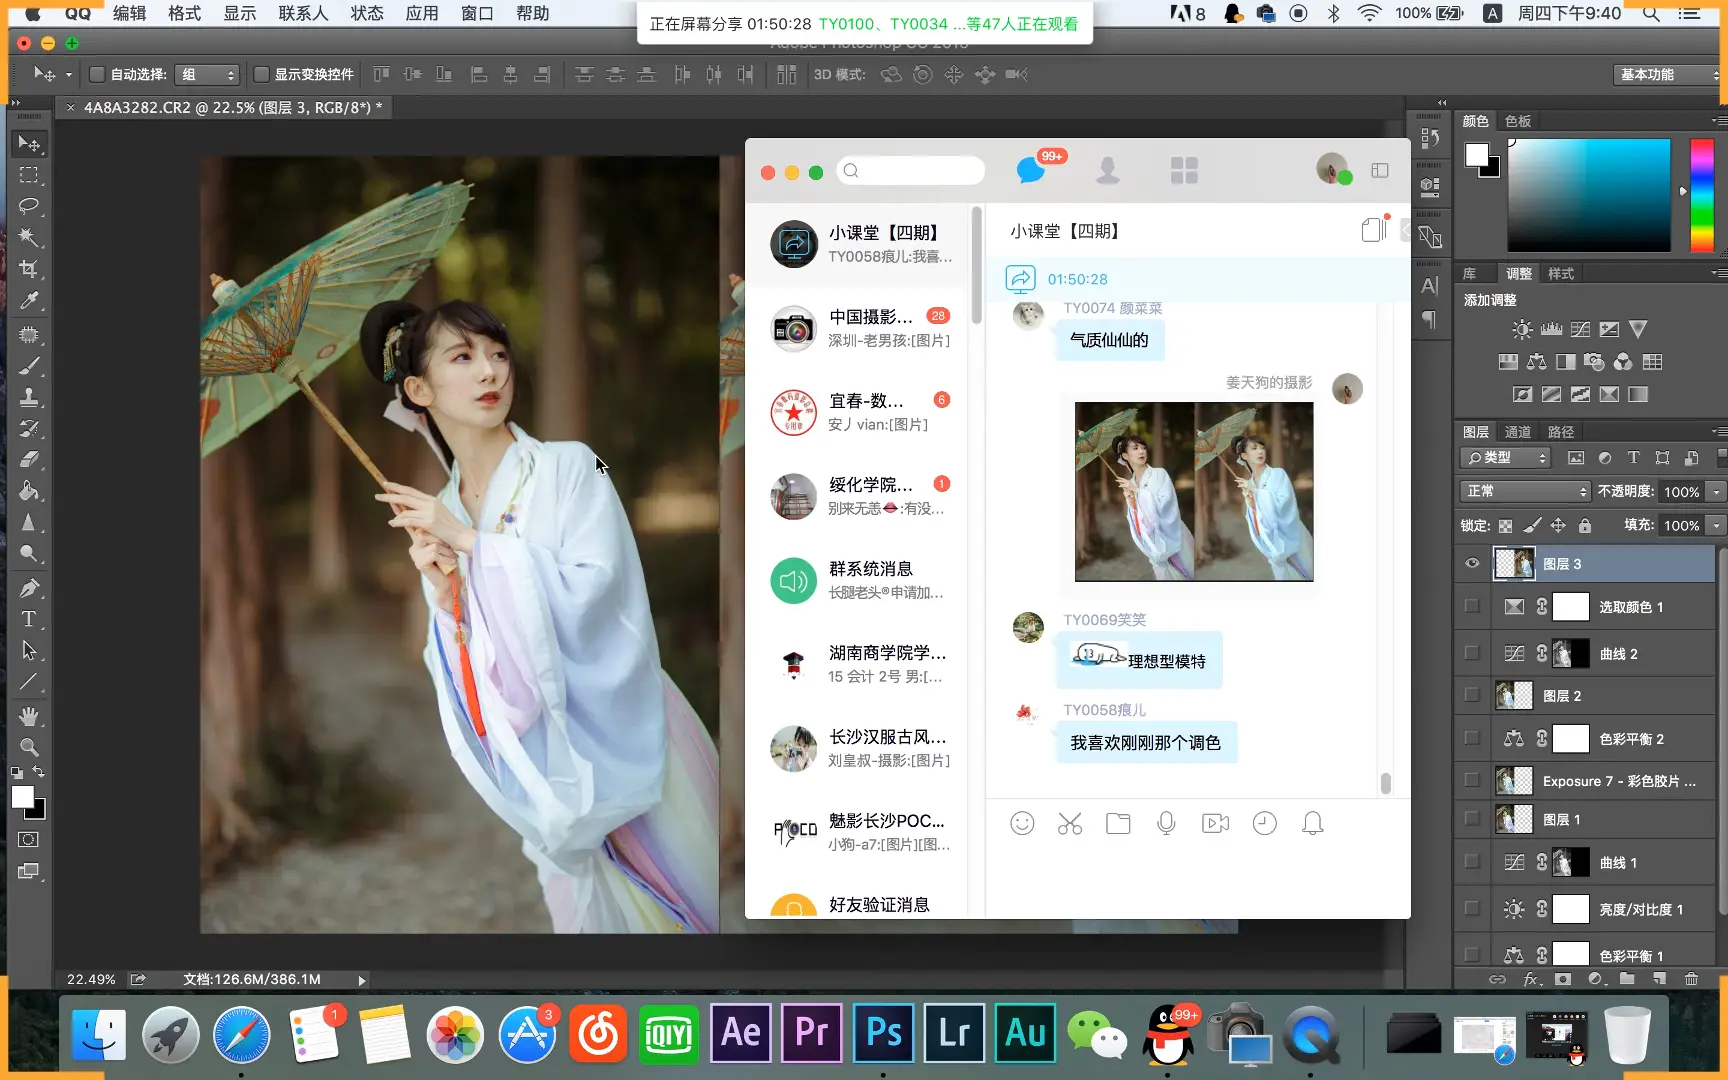1728x1080 pixels.
Task: Add a Curves adjustment from Adjustments panel
Action: (1580, 329)
